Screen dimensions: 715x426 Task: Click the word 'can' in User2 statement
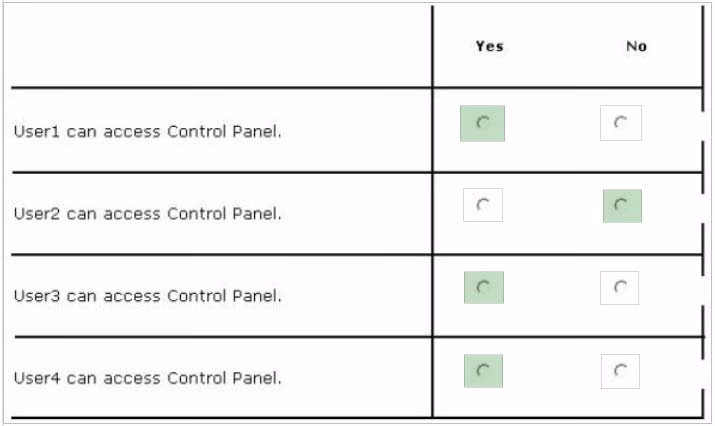(81, 214)
